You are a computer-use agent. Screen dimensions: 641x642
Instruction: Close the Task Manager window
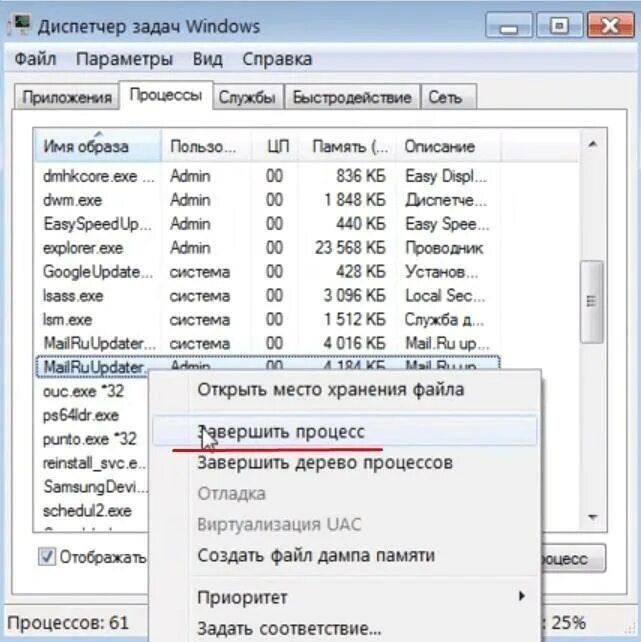click(x=610, y=25)
